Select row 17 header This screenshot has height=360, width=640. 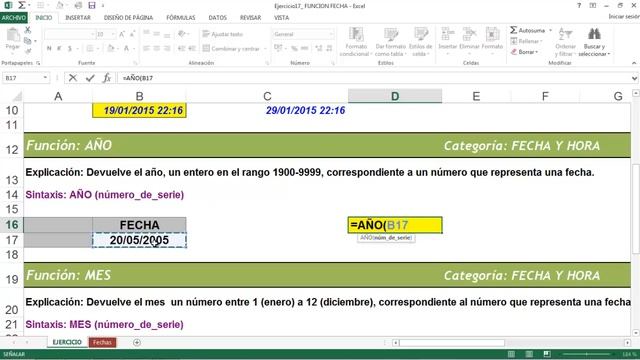[12, 240]
